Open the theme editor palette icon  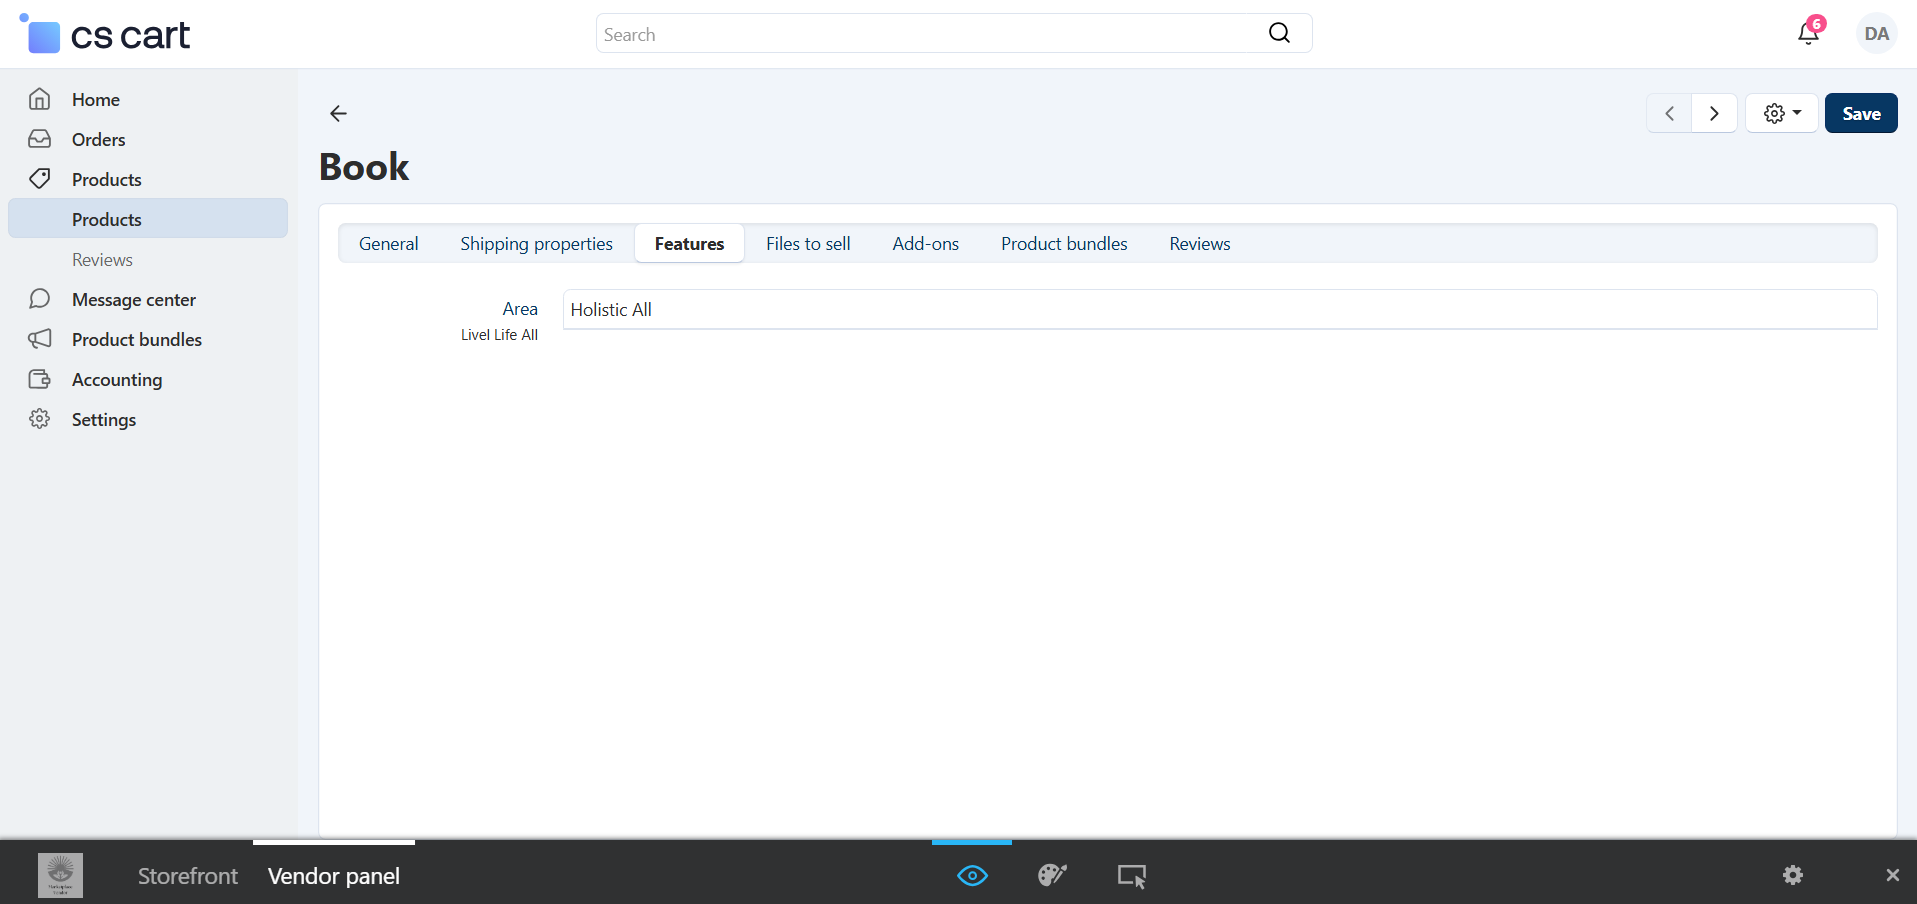click(x=1052, y=876)
